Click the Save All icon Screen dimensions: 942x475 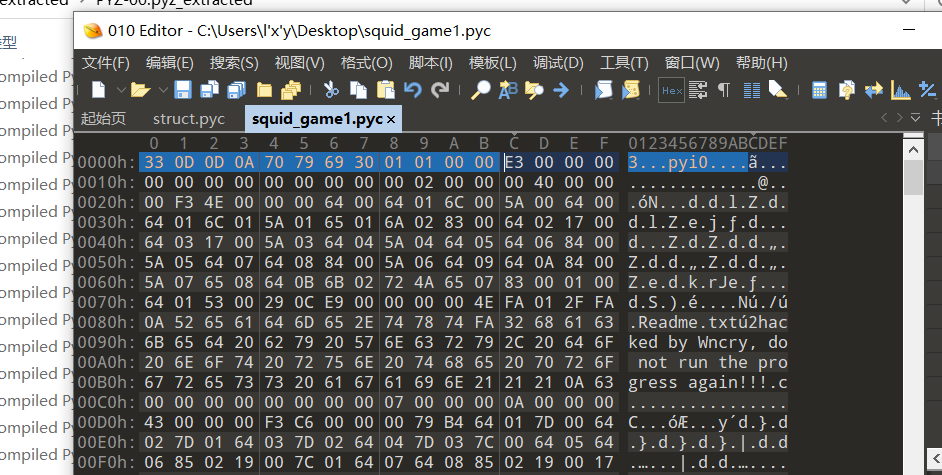(236, 90)
